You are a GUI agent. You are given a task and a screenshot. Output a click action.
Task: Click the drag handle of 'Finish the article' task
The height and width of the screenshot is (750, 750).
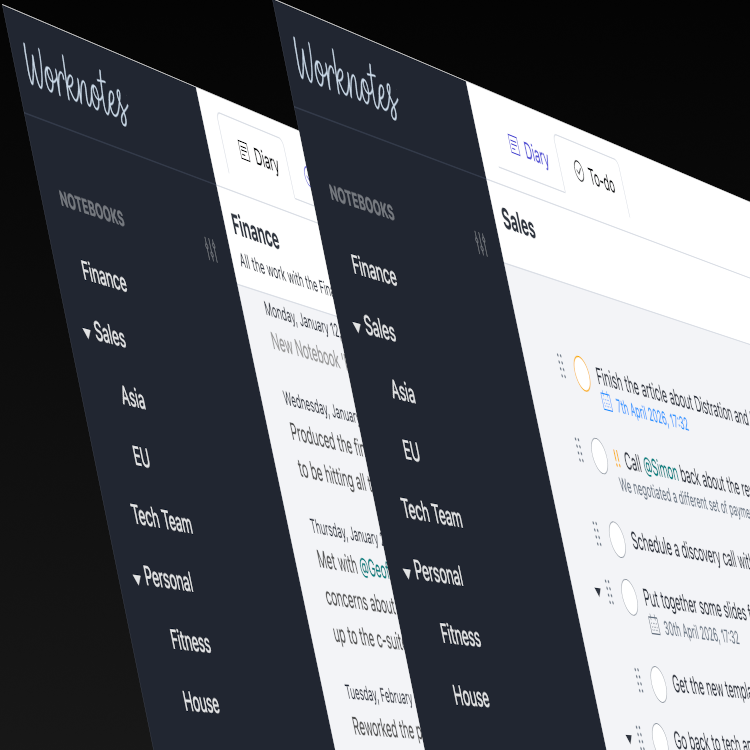click(x=561, y=365)
